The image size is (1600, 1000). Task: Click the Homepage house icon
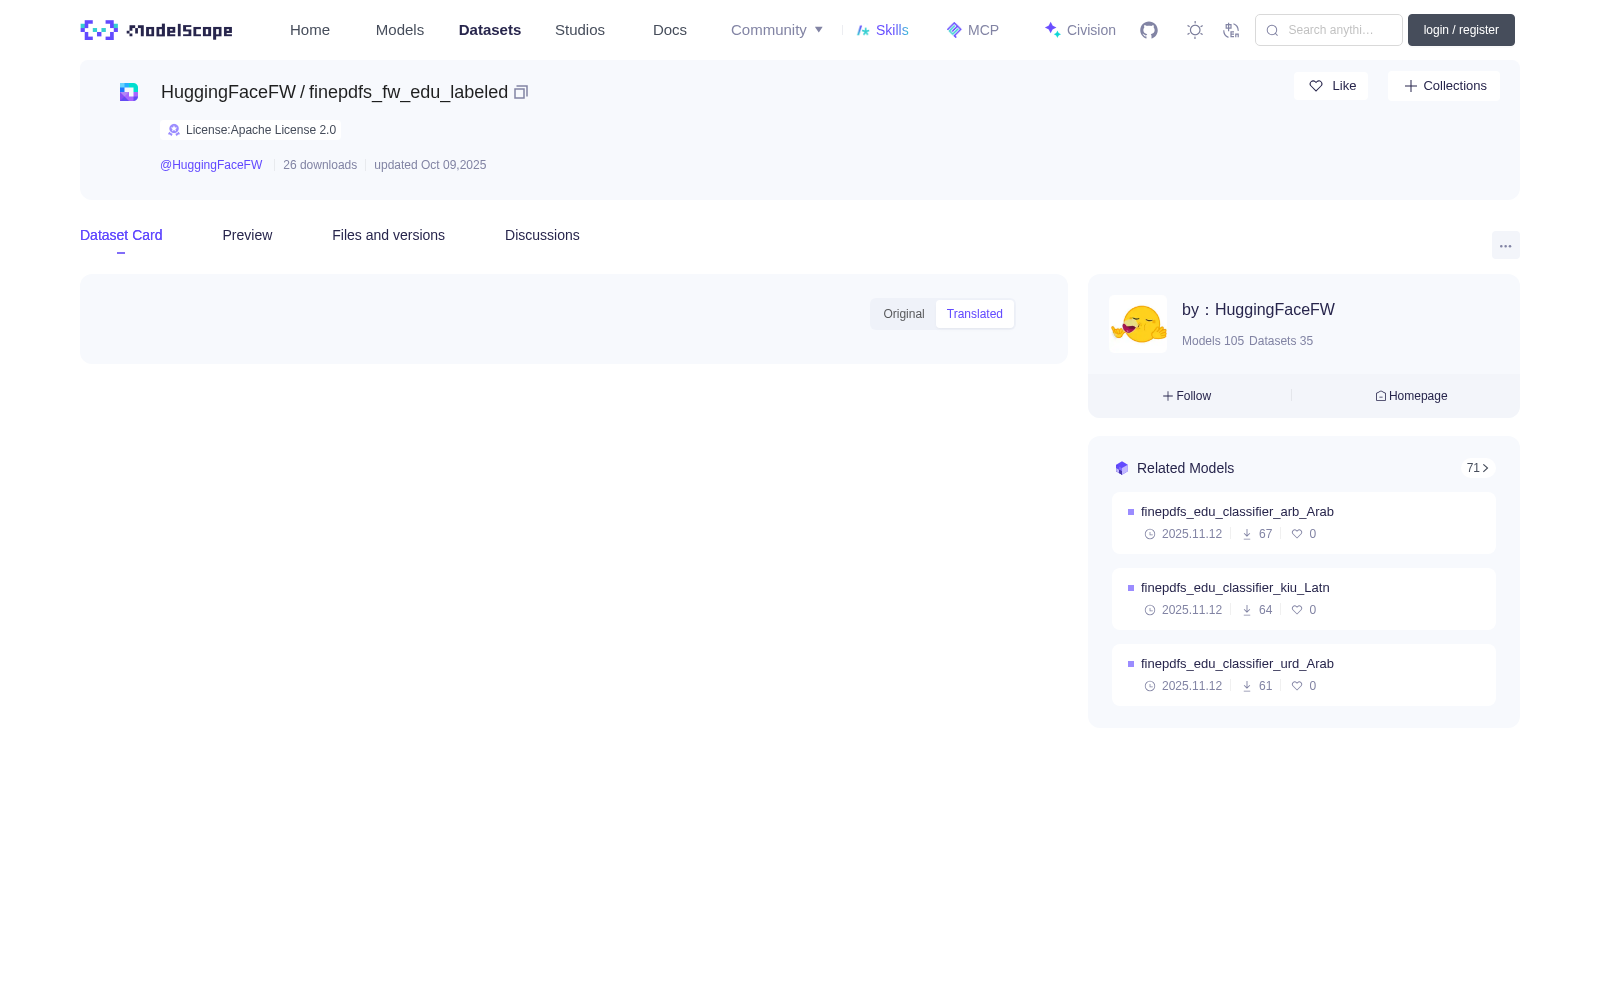click(1381, 396)
